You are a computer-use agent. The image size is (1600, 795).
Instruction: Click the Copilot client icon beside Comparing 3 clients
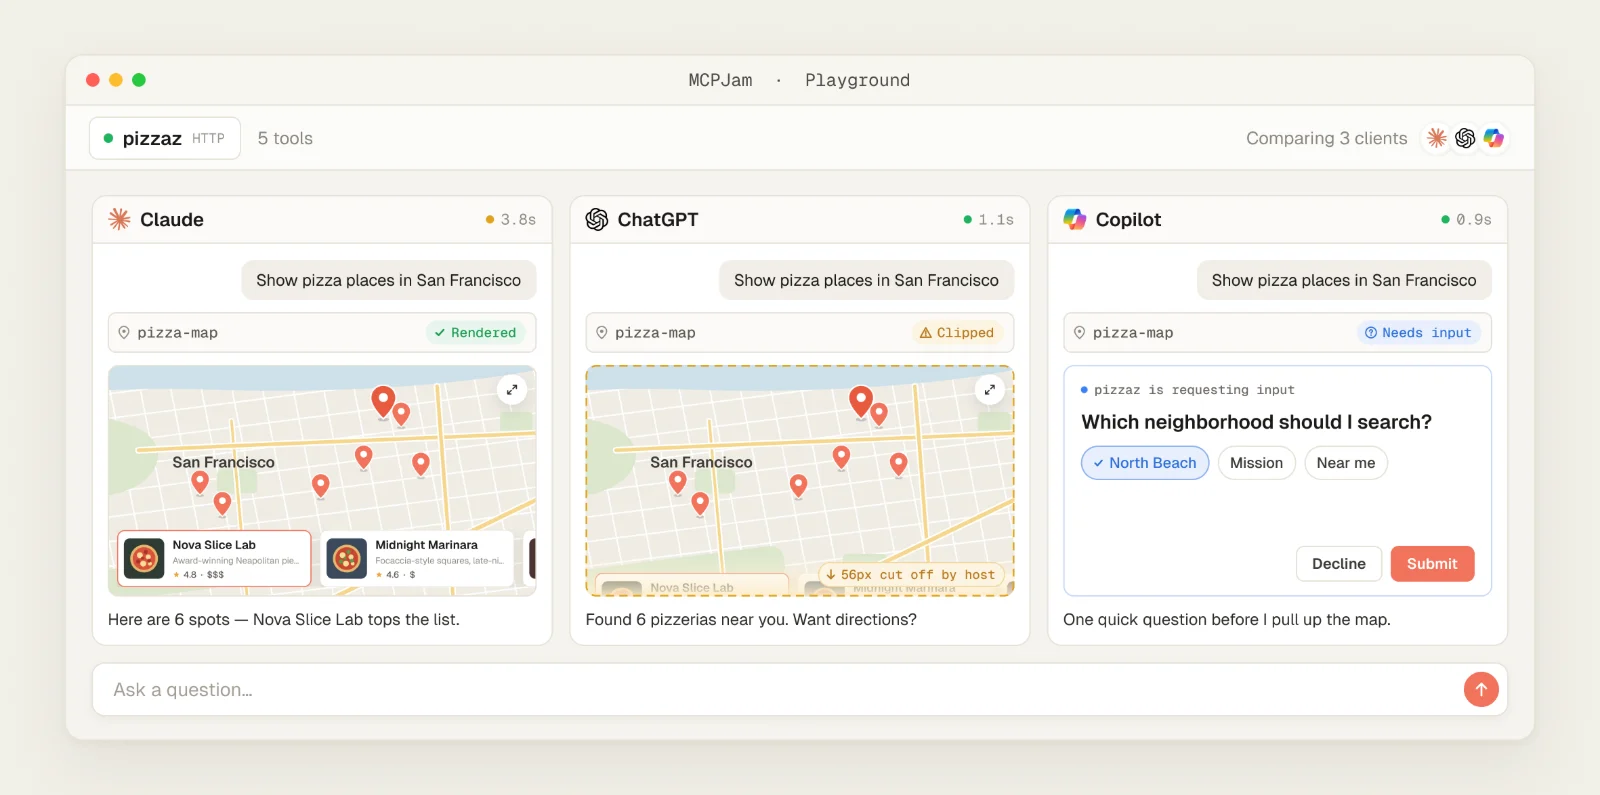pyautogui.click(x=1493, y=138)
